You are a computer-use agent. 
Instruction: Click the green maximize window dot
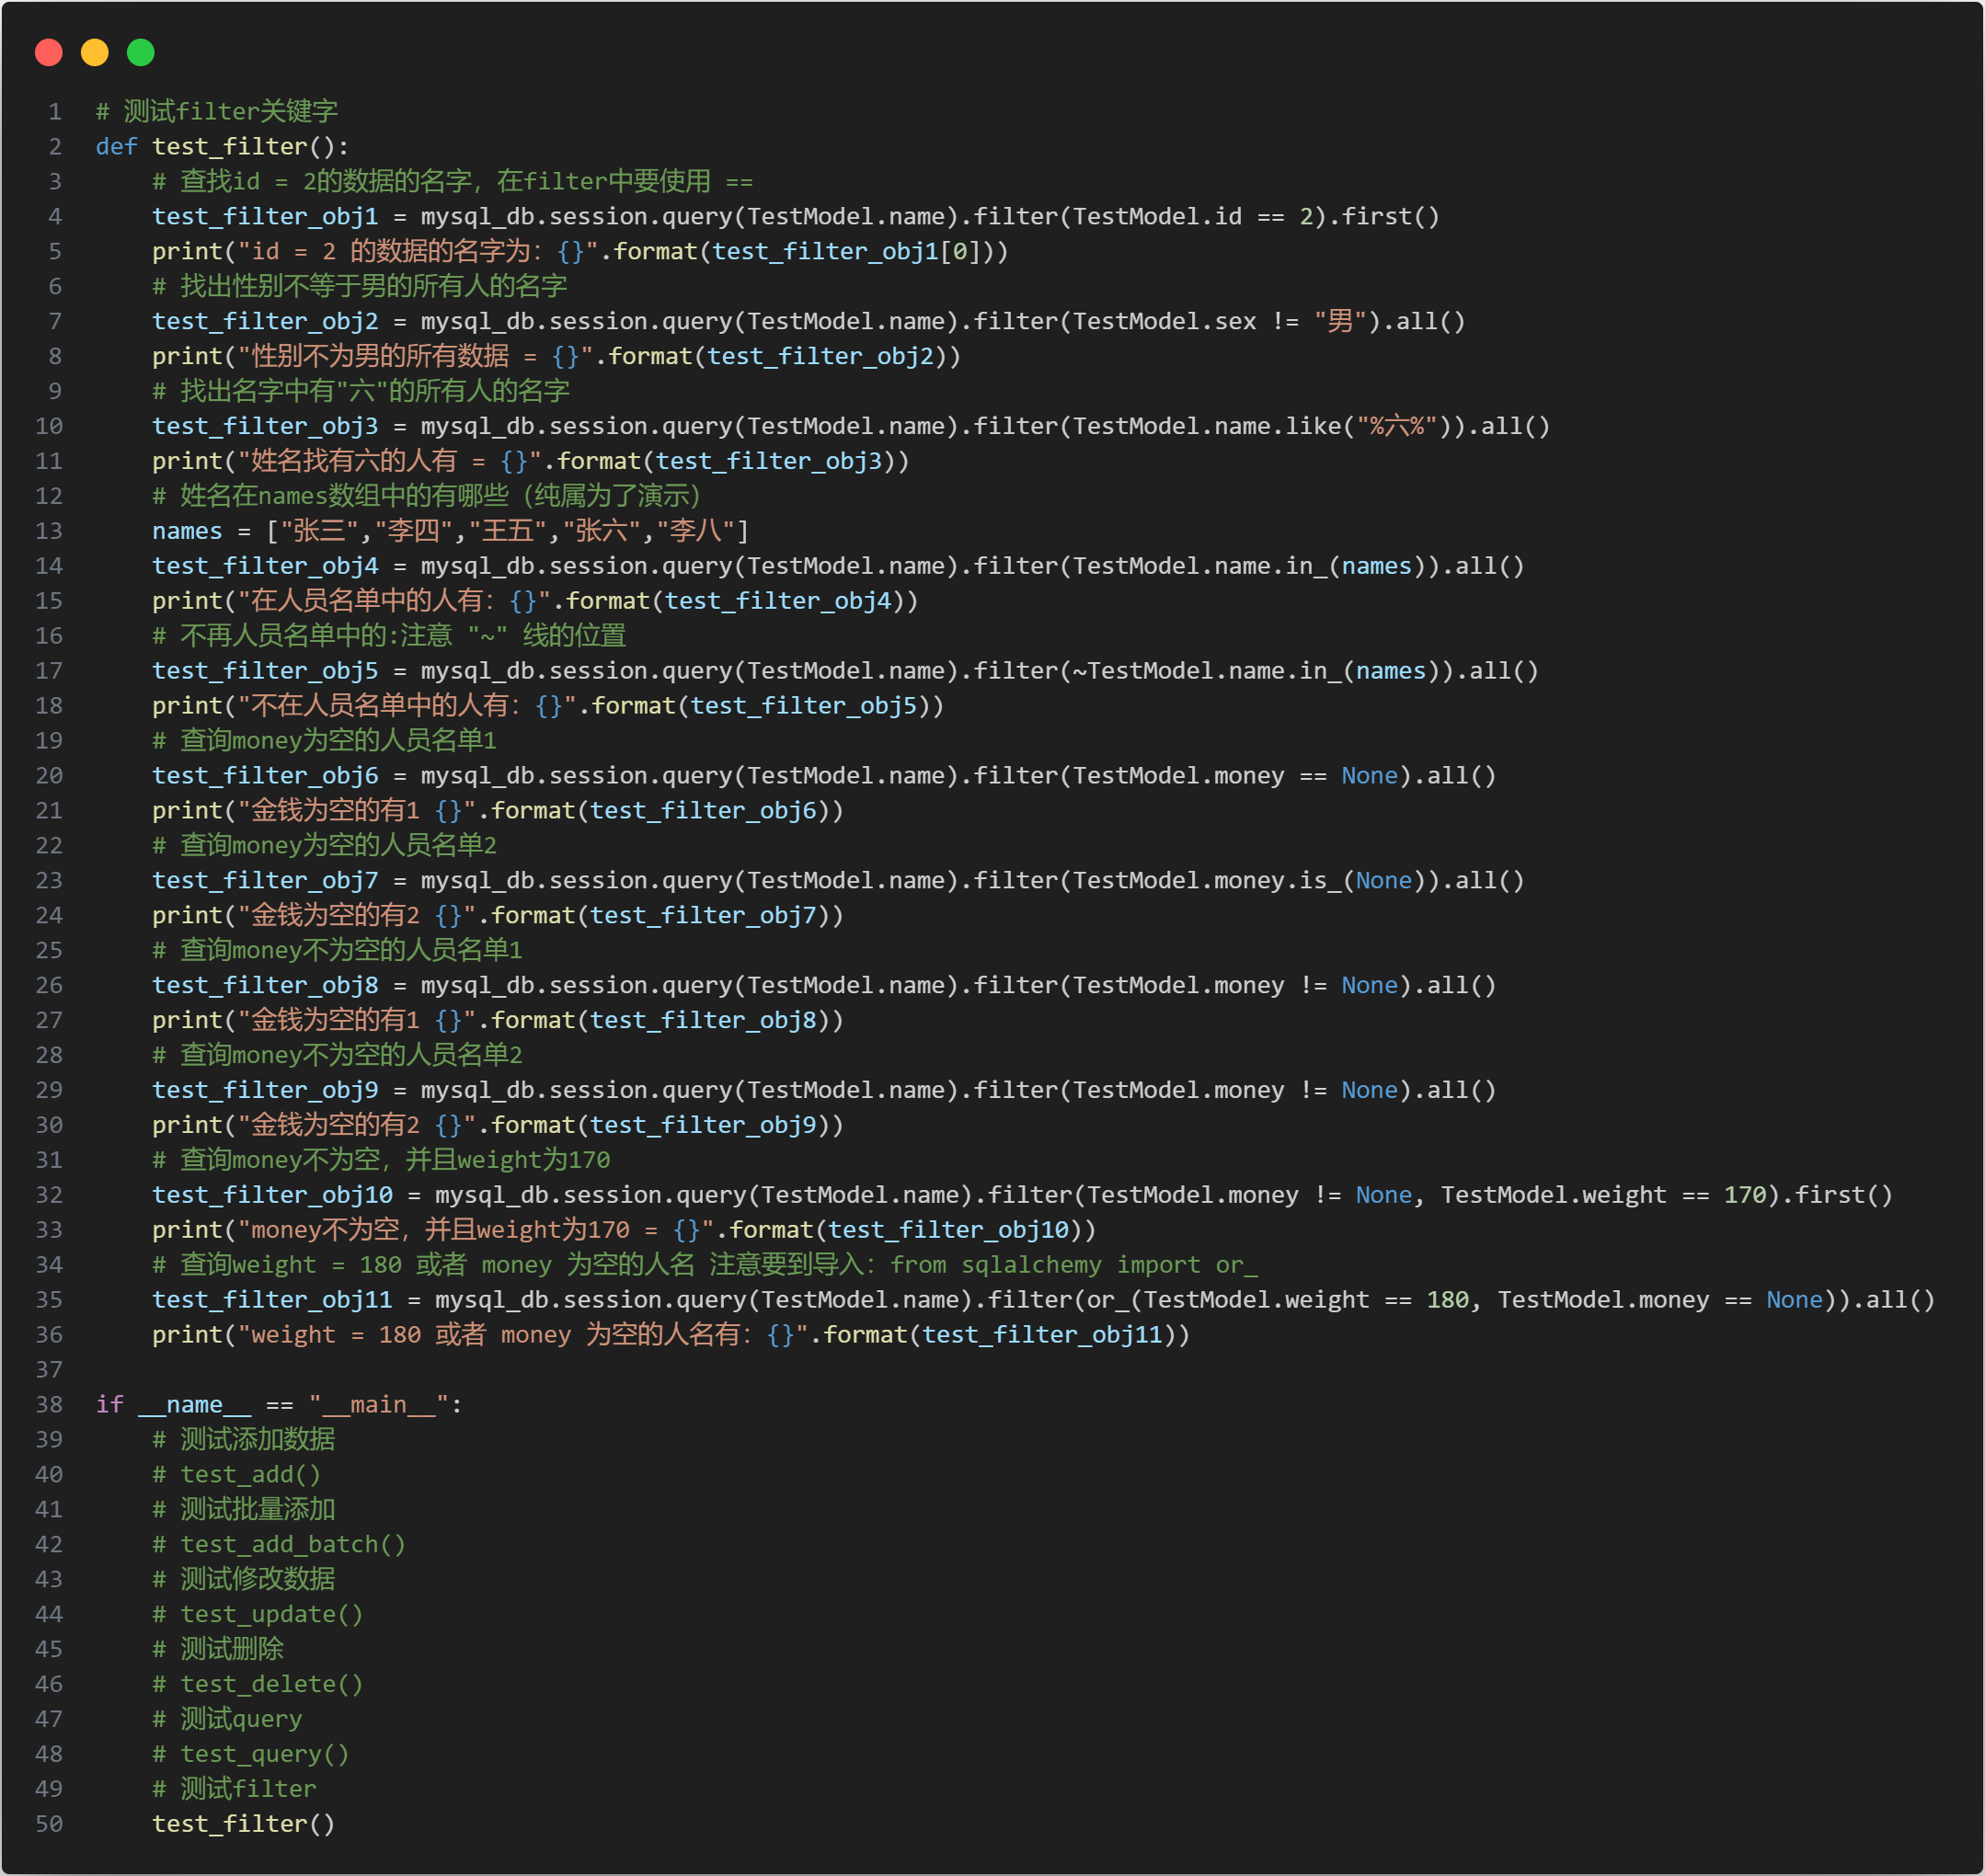[141, 52]
